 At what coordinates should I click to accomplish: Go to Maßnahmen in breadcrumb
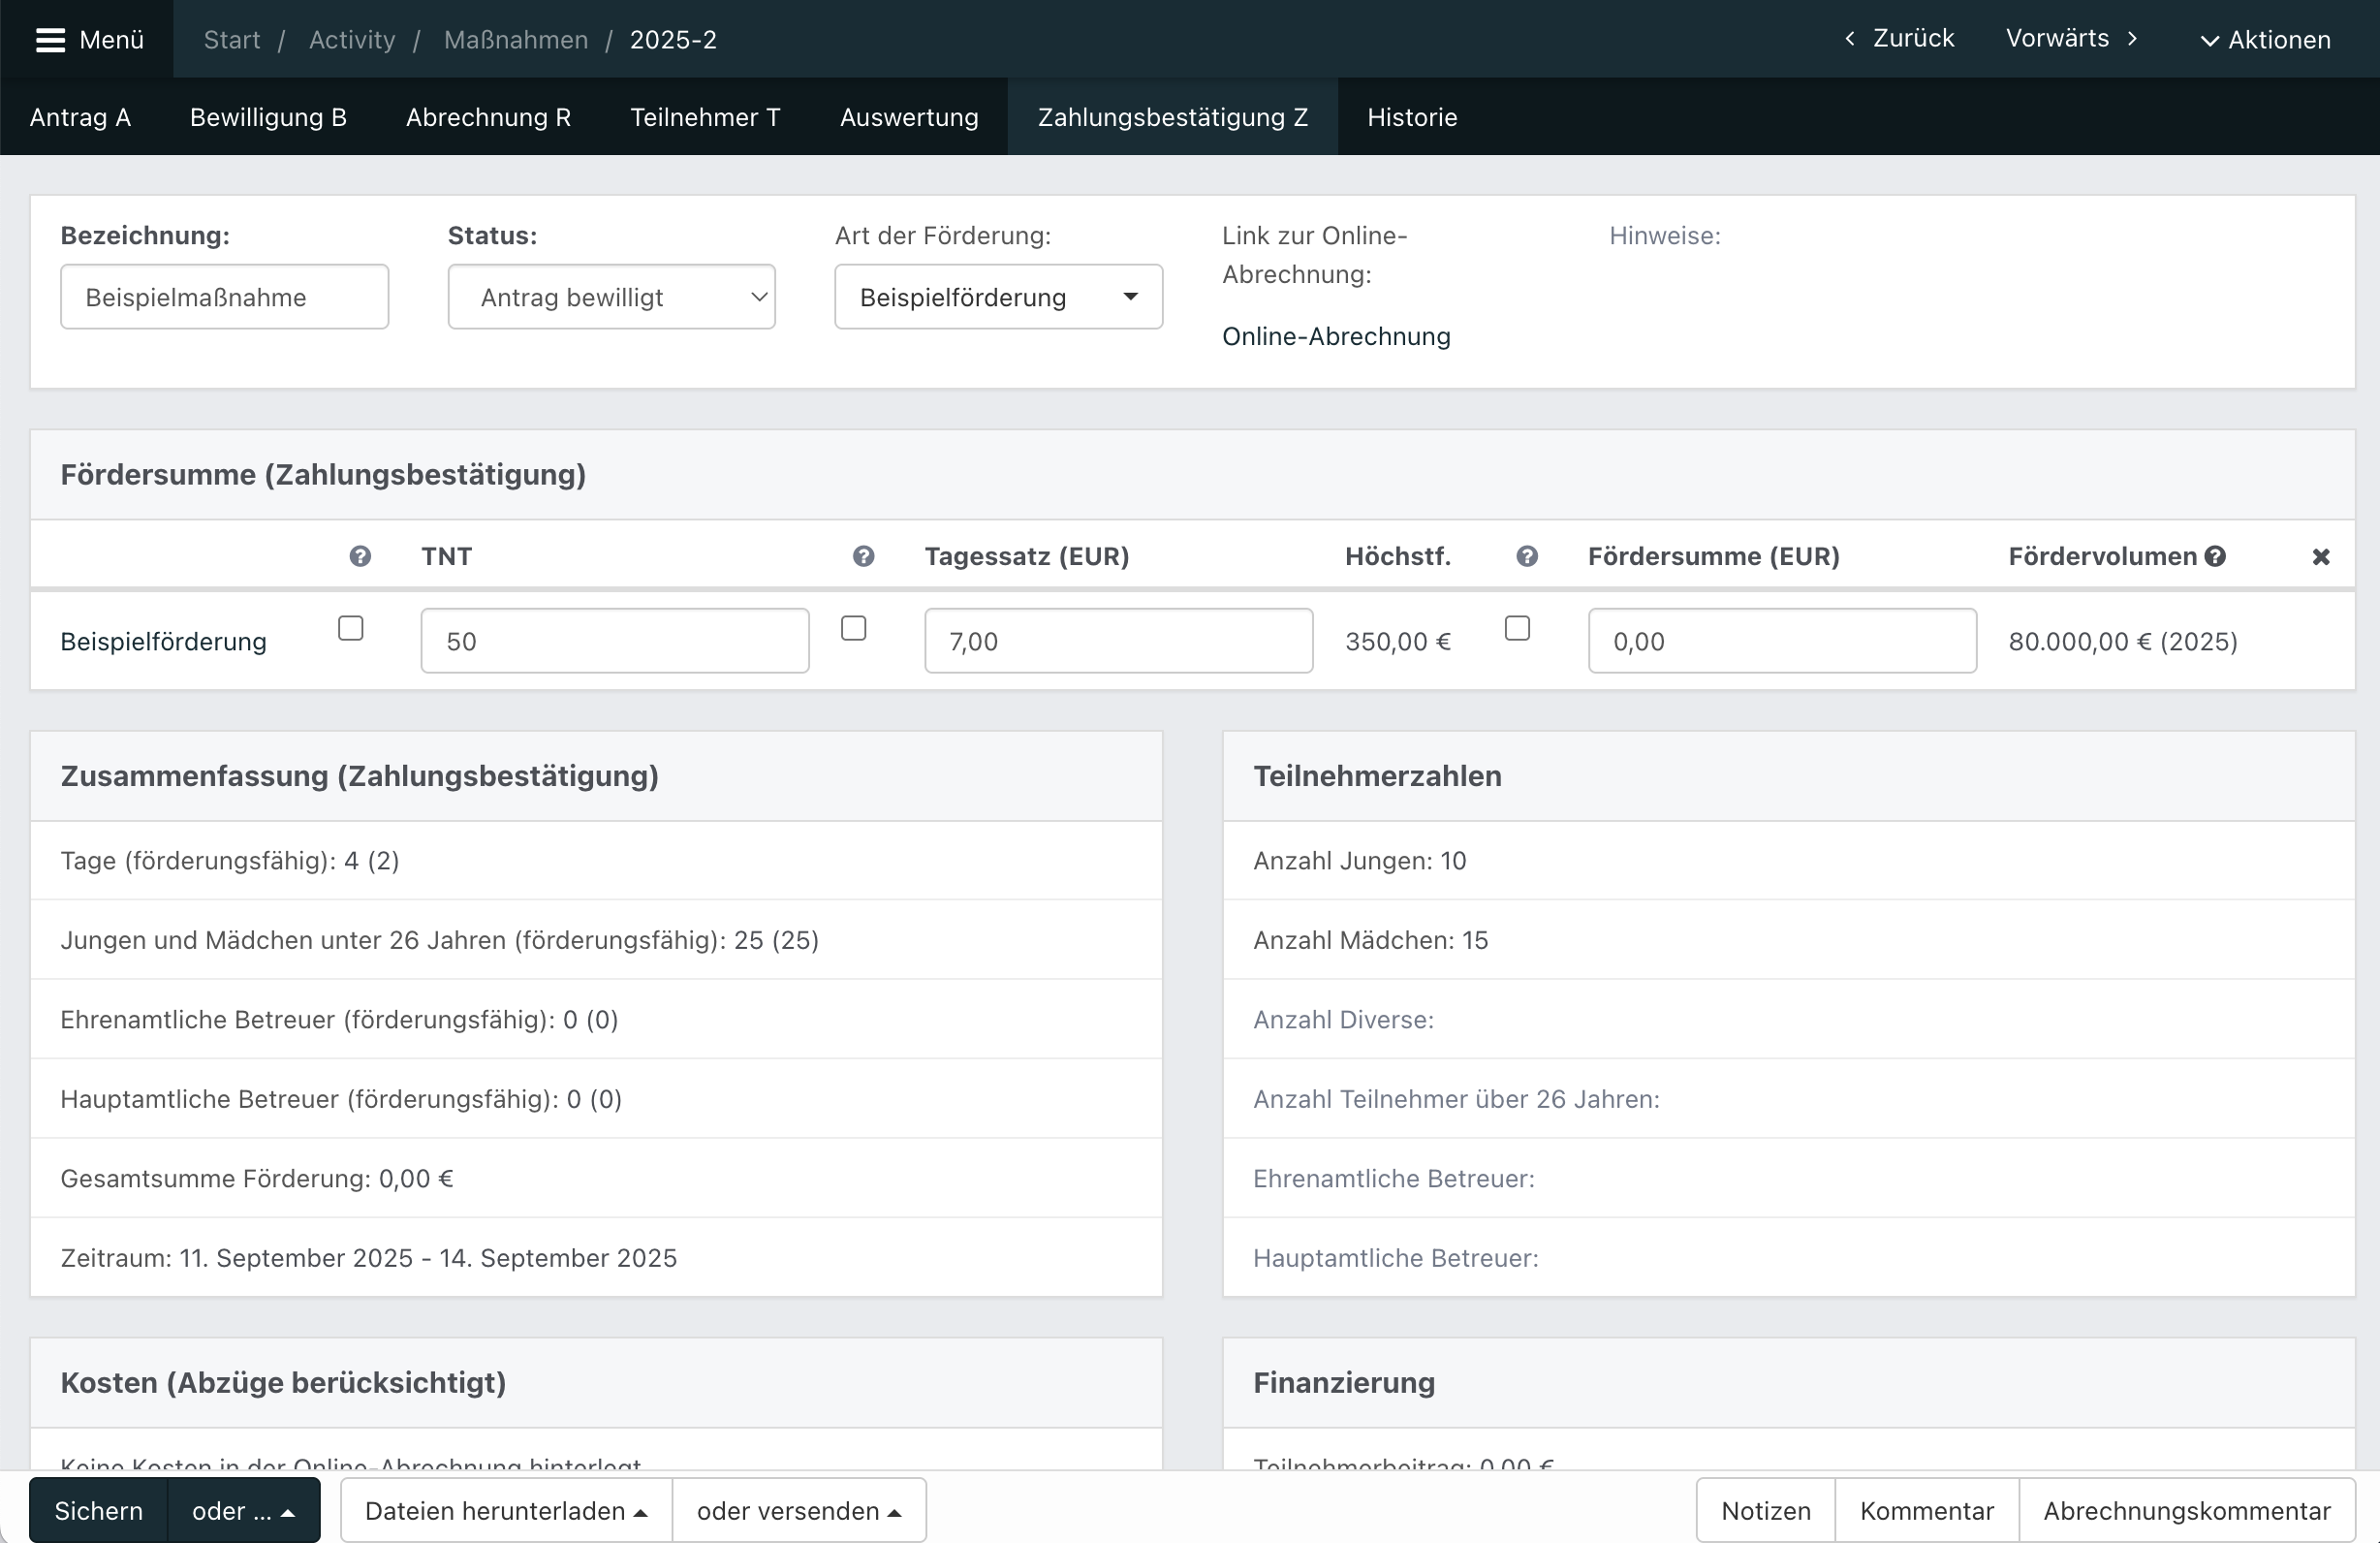(x=516, y=40)
